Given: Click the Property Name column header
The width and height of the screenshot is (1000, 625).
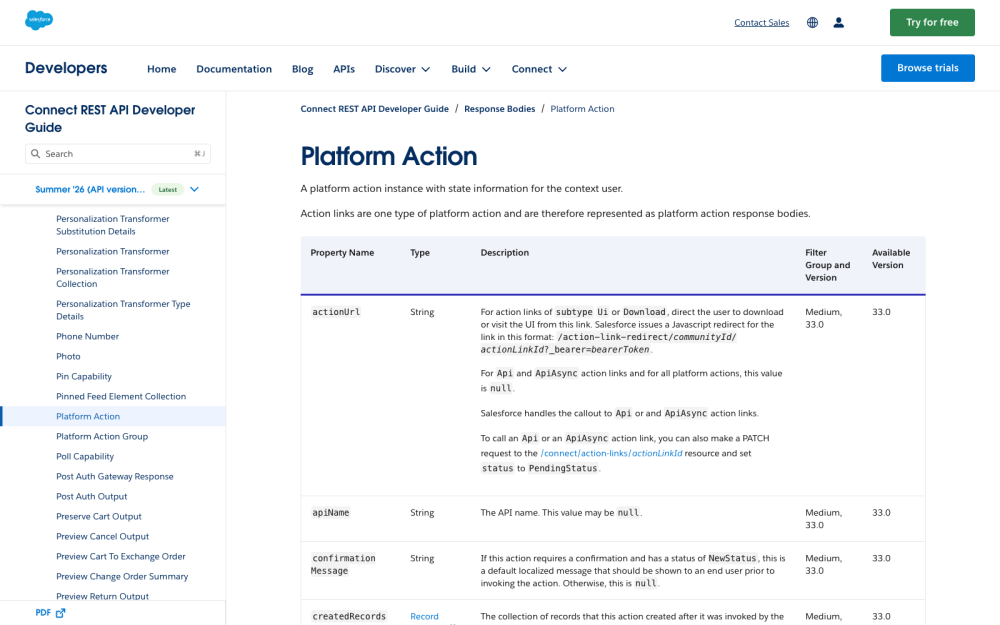Looking at the screenshot, I should pyautogui.click(x=342, y=253).
